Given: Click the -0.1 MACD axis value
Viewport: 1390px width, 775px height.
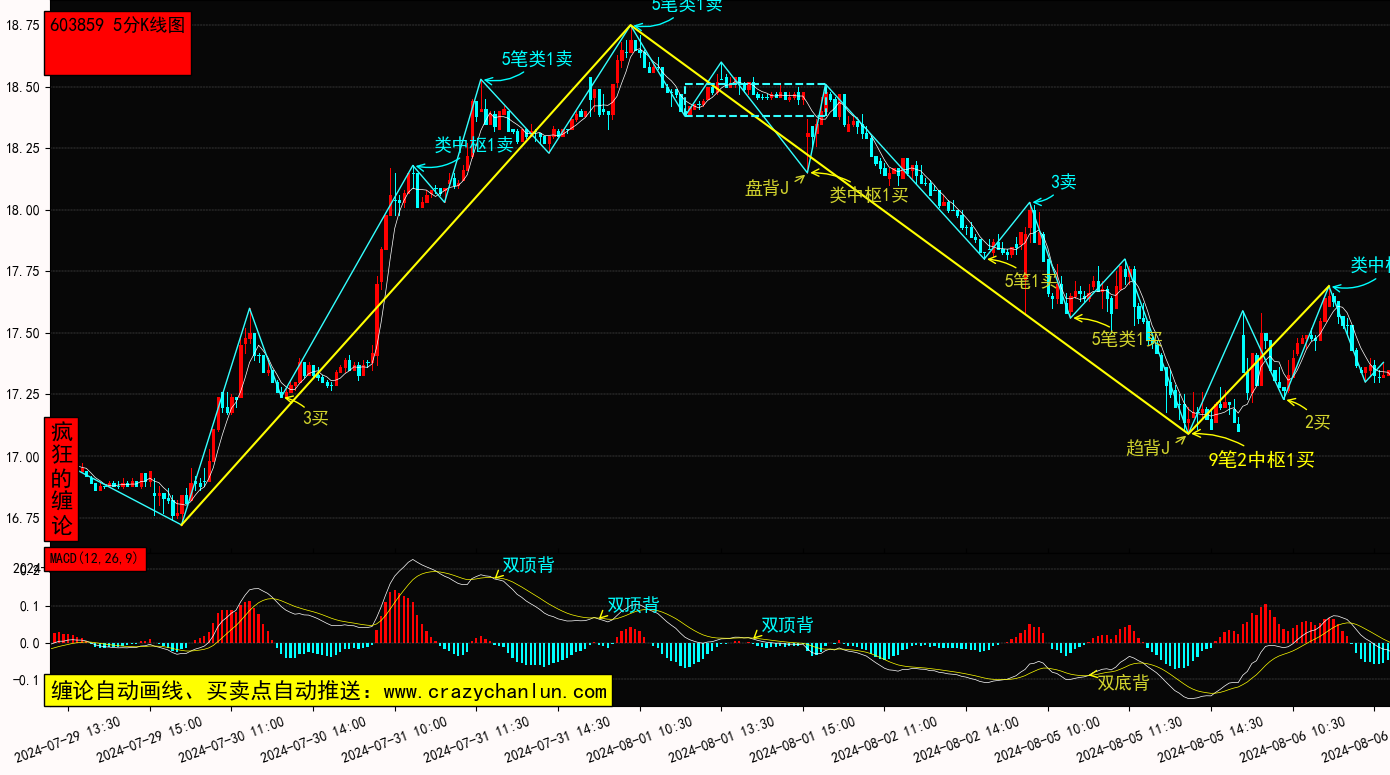Looking at the screenshot, I should click(x=26, y=680).
